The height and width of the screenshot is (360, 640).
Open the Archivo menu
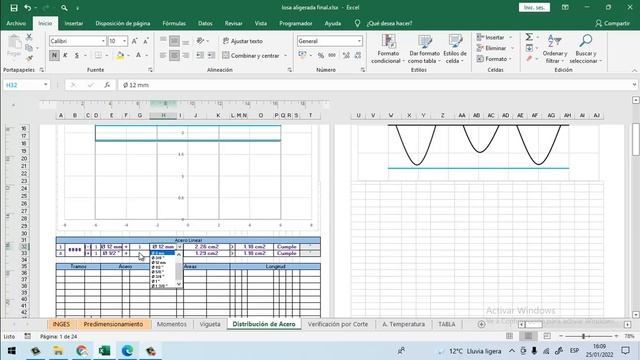tap(16, 24)
